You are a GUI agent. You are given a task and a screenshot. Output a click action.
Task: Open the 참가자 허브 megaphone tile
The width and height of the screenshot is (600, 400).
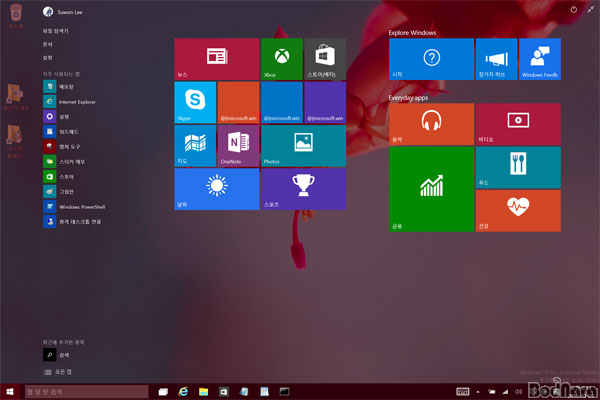pos(496,59)
